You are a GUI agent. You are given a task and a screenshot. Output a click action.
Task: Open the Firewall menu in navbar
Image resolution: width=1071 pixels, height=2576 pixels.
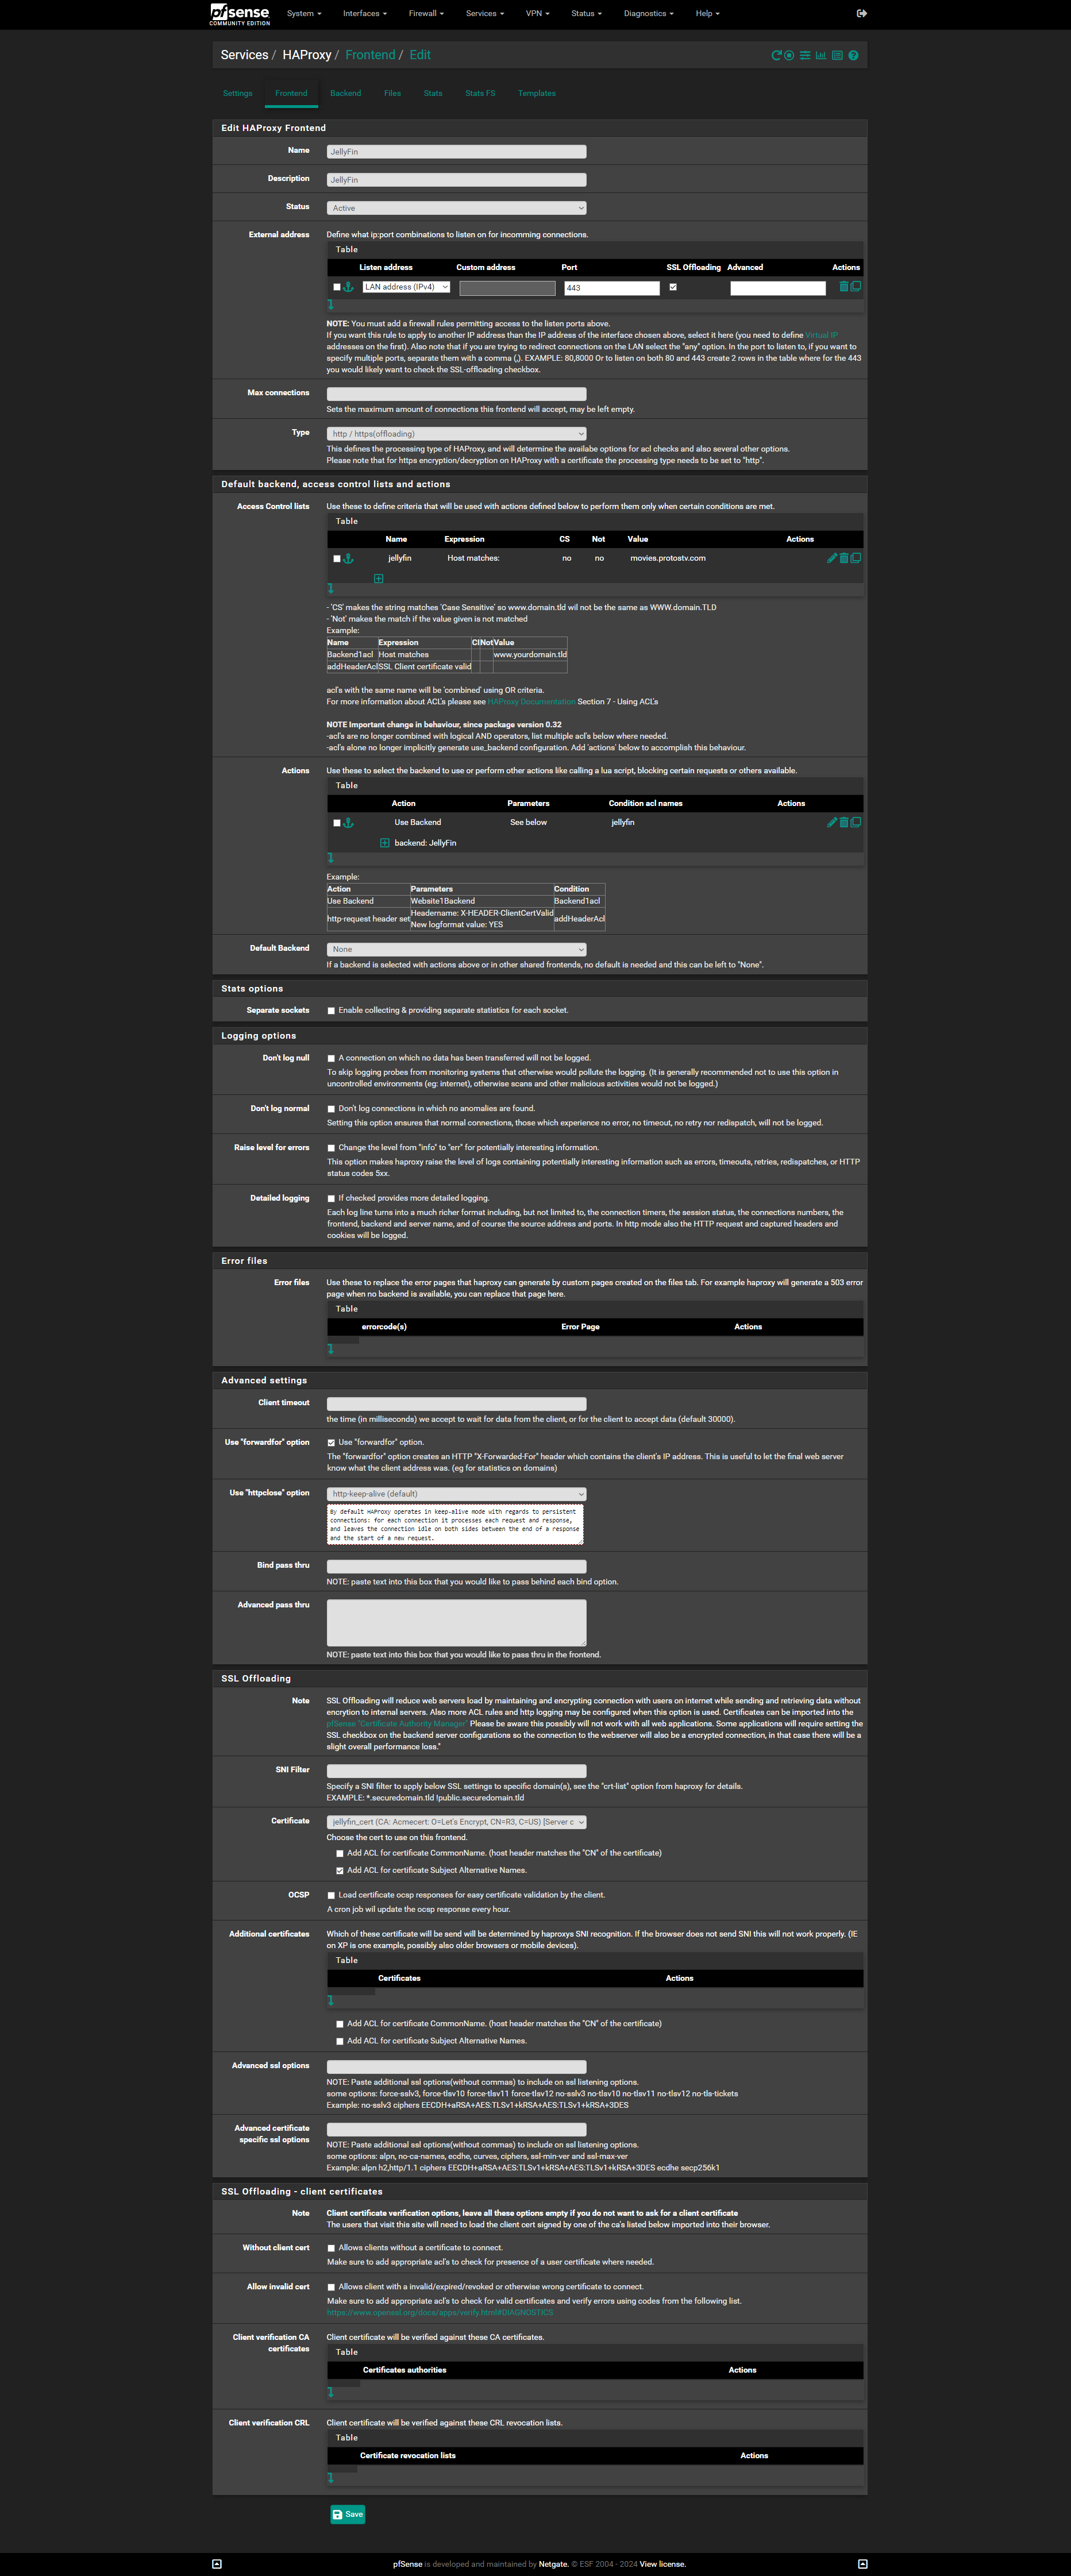click(x=425, y=14)
